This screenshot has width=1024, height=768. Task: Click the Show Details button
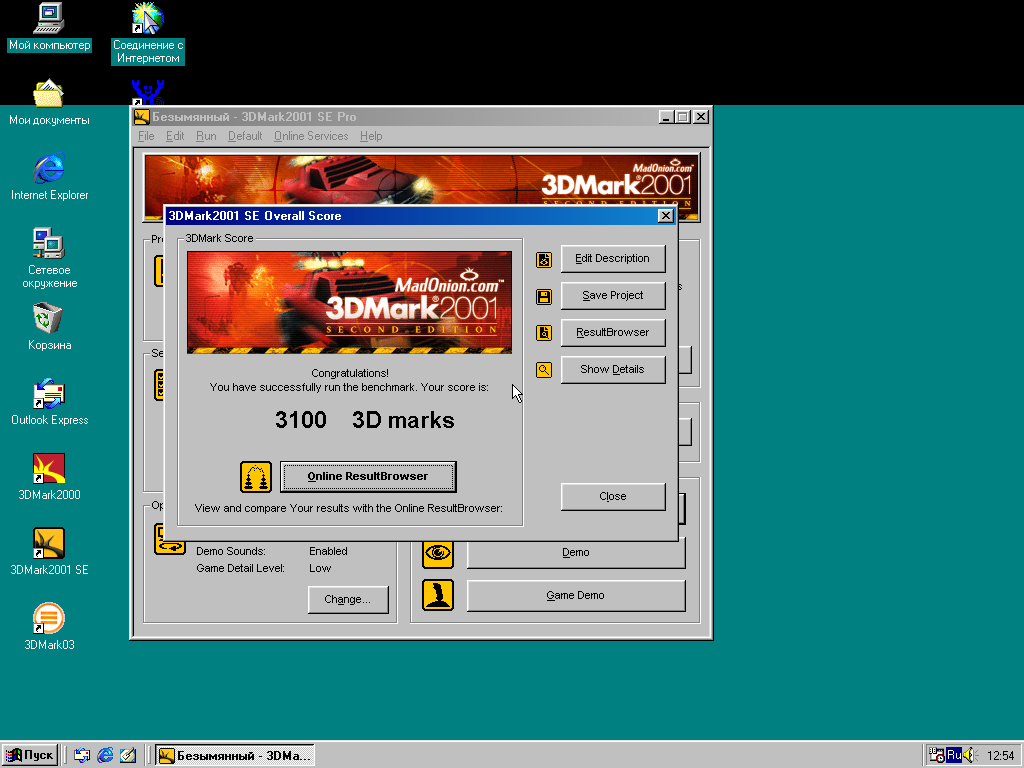pyautogui.click(x=613, y=370)
